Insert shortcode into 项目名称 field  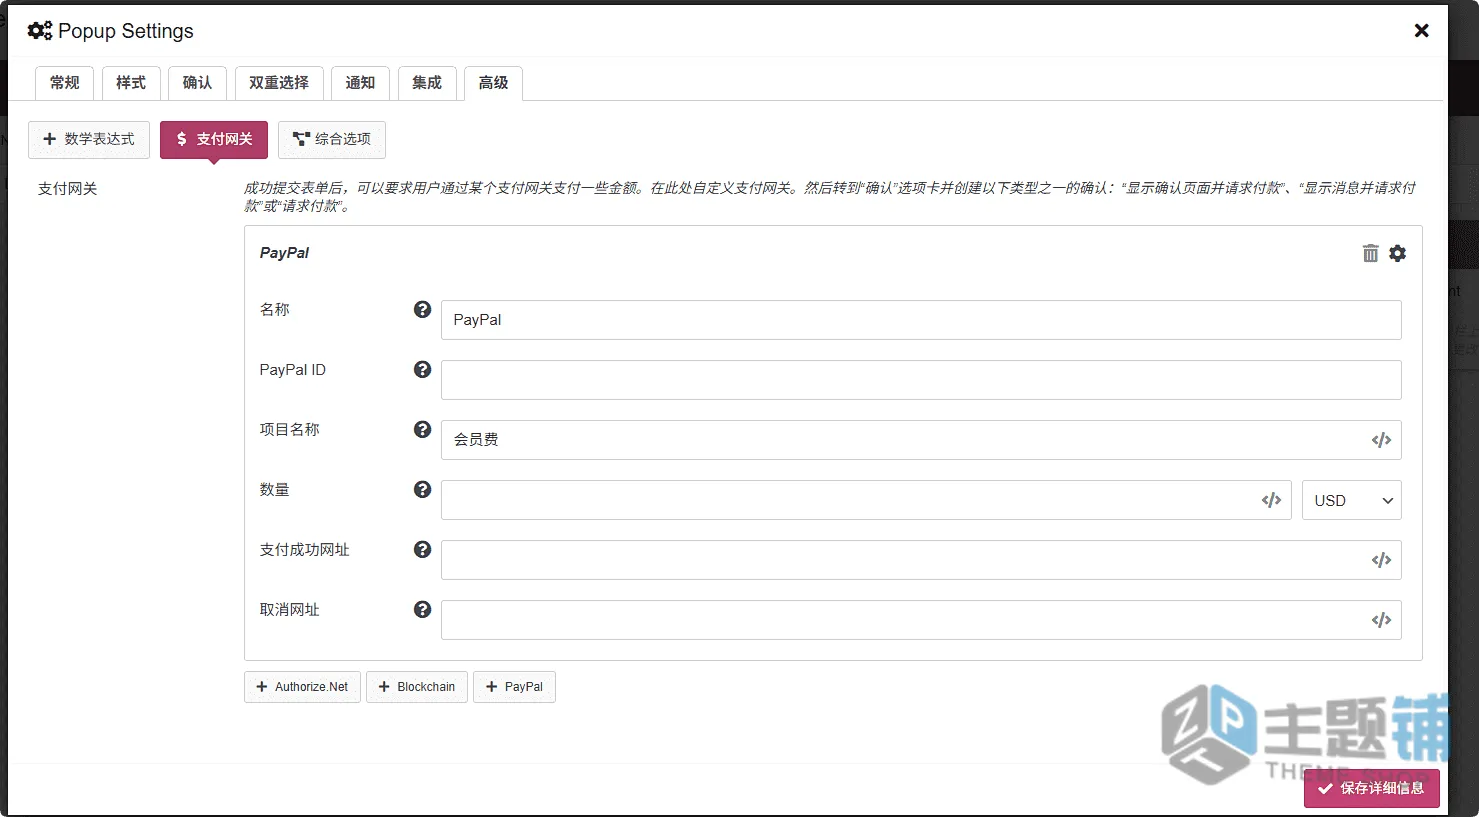(1381, 440)
